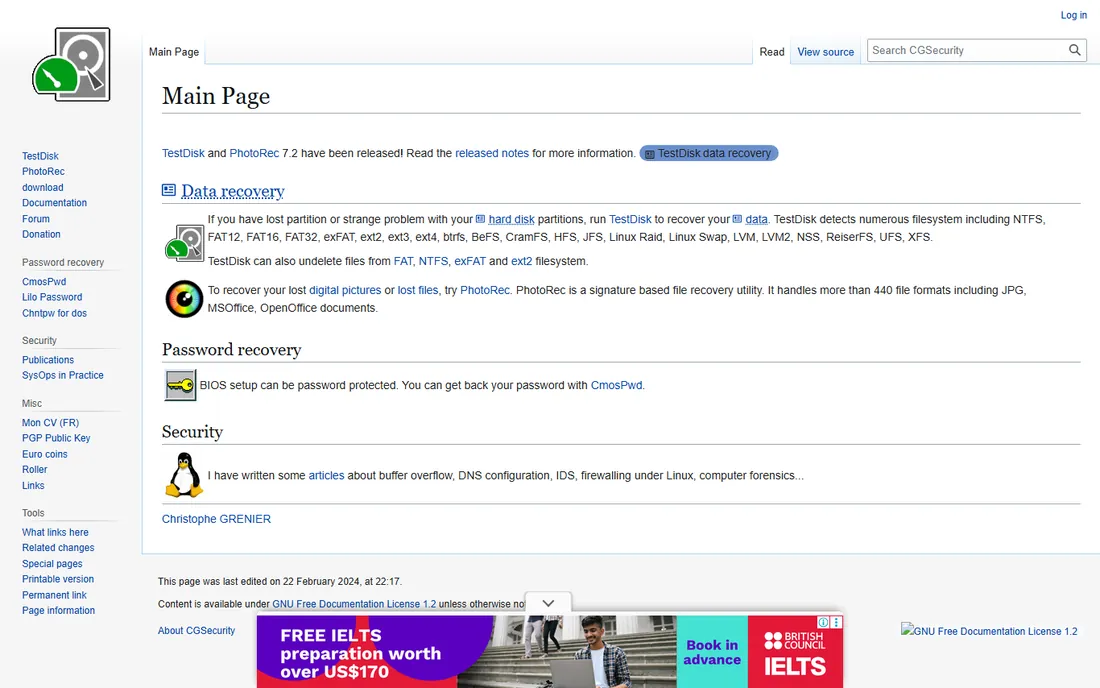Click the British Council IELTS logo in ad
This screenshot has width=1100, height=688.
795,655
